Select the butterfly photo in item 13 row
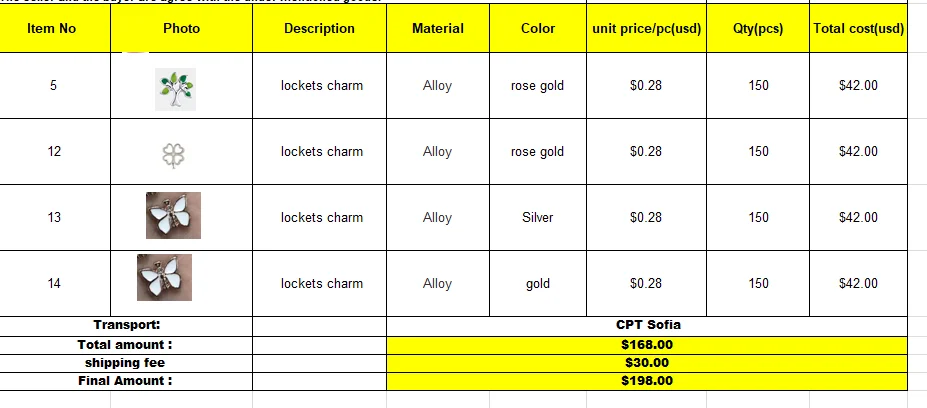 tap(173, 215)
